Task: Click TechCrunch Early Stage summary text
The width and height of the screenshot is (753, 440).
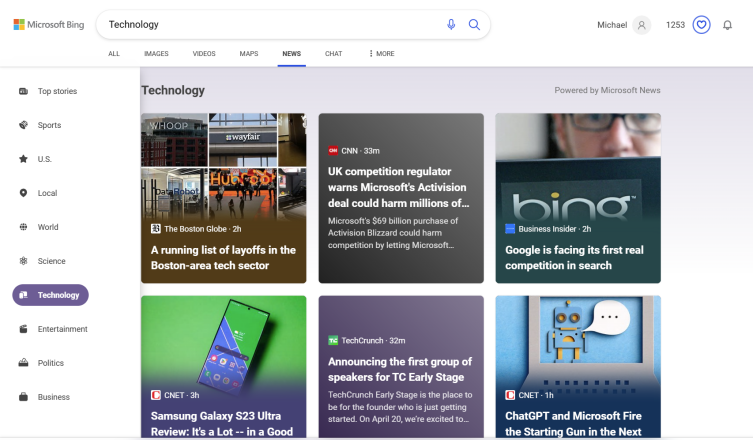Action: pyautogui.click(x=400, y=407)
